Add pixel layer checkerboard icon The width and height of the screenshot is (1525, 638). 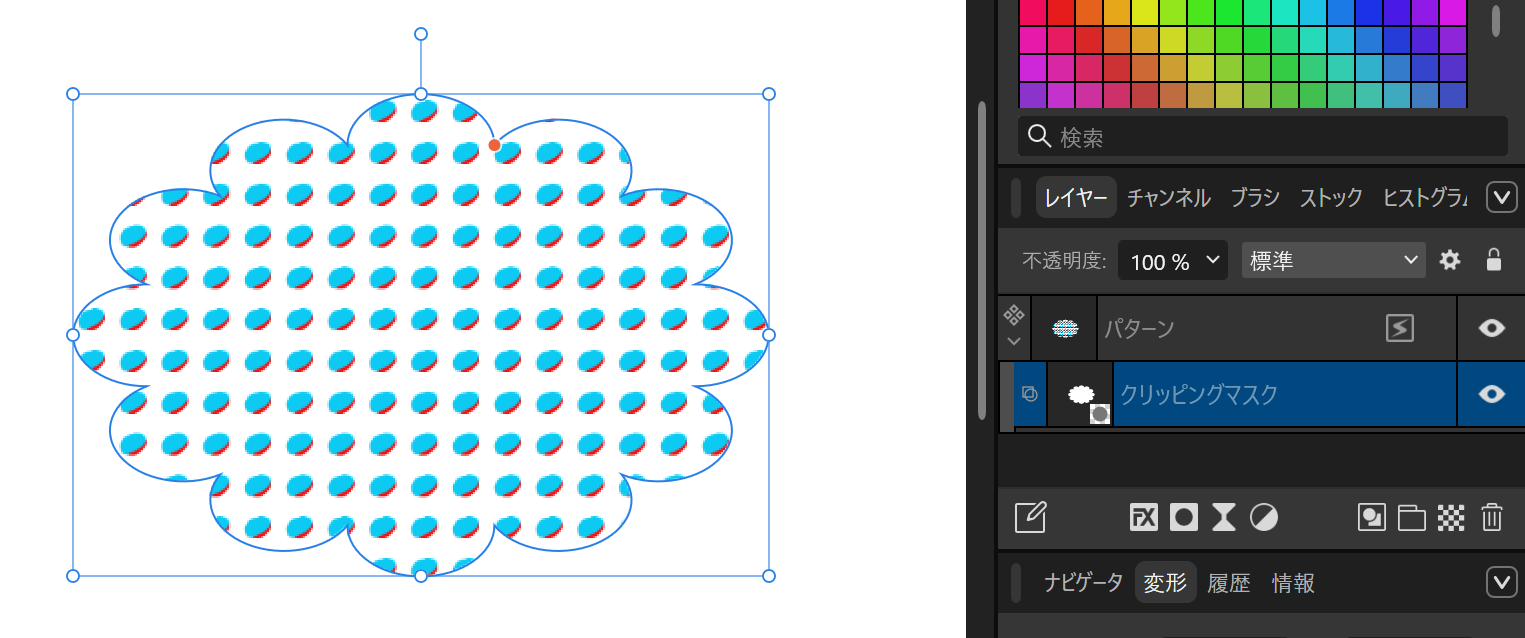pos(1451,517)
